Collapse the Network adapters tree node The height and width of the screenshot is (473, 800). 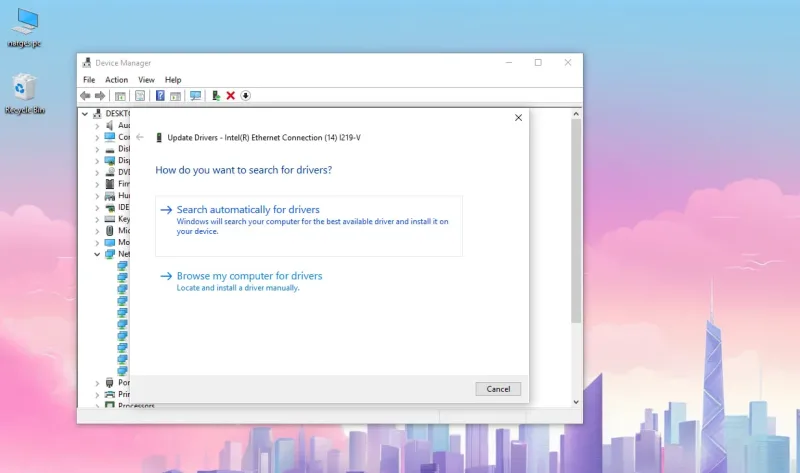97,254
